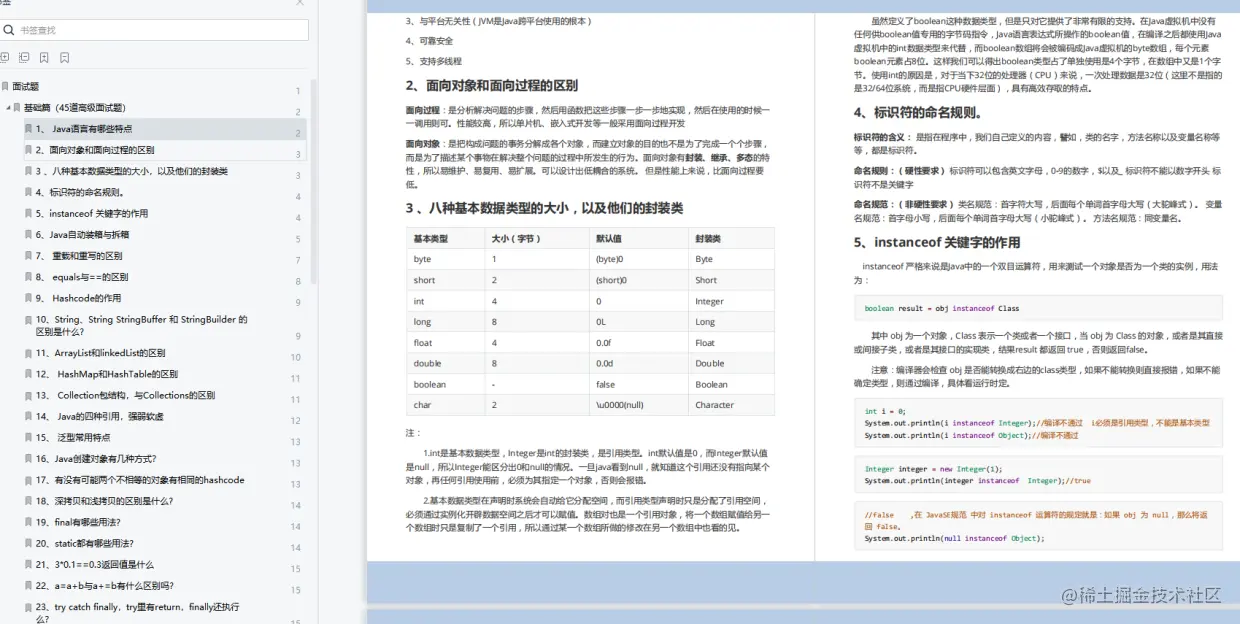This screenshot has width=1240, height=624.
Task: Click table cell 'Character'
Action: [715, 405]
